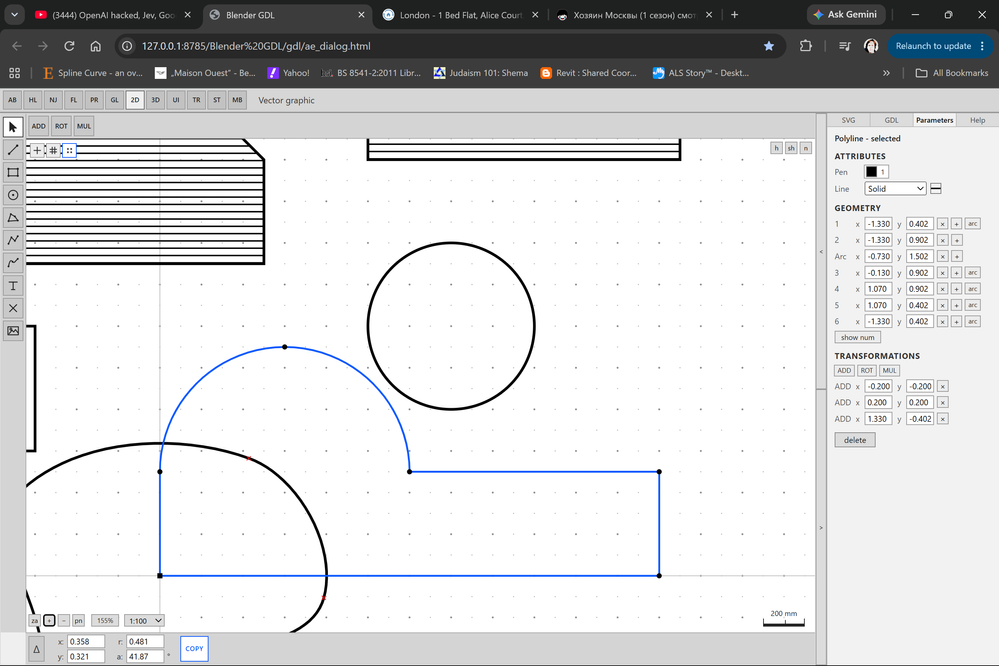Toggle the delta relative coordinates button

point(36,649)
